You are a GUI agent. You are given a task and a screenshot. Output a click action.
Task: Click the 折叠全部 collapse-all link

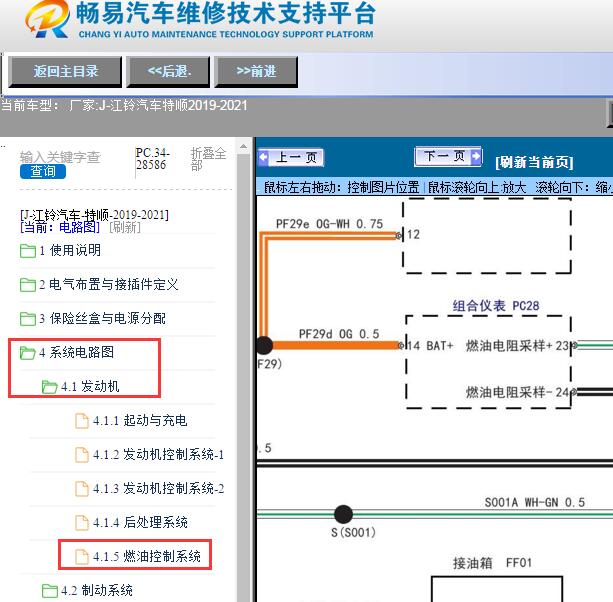click(x=208, y=159)
